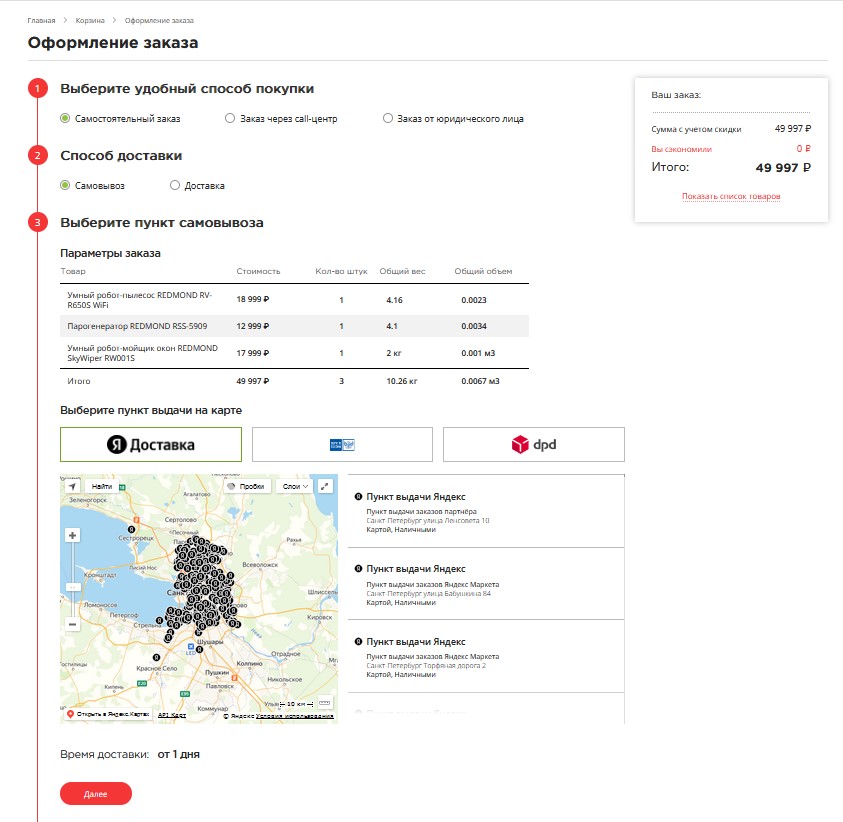Click the Время доставки от 1 дня text

click(130, 754)
